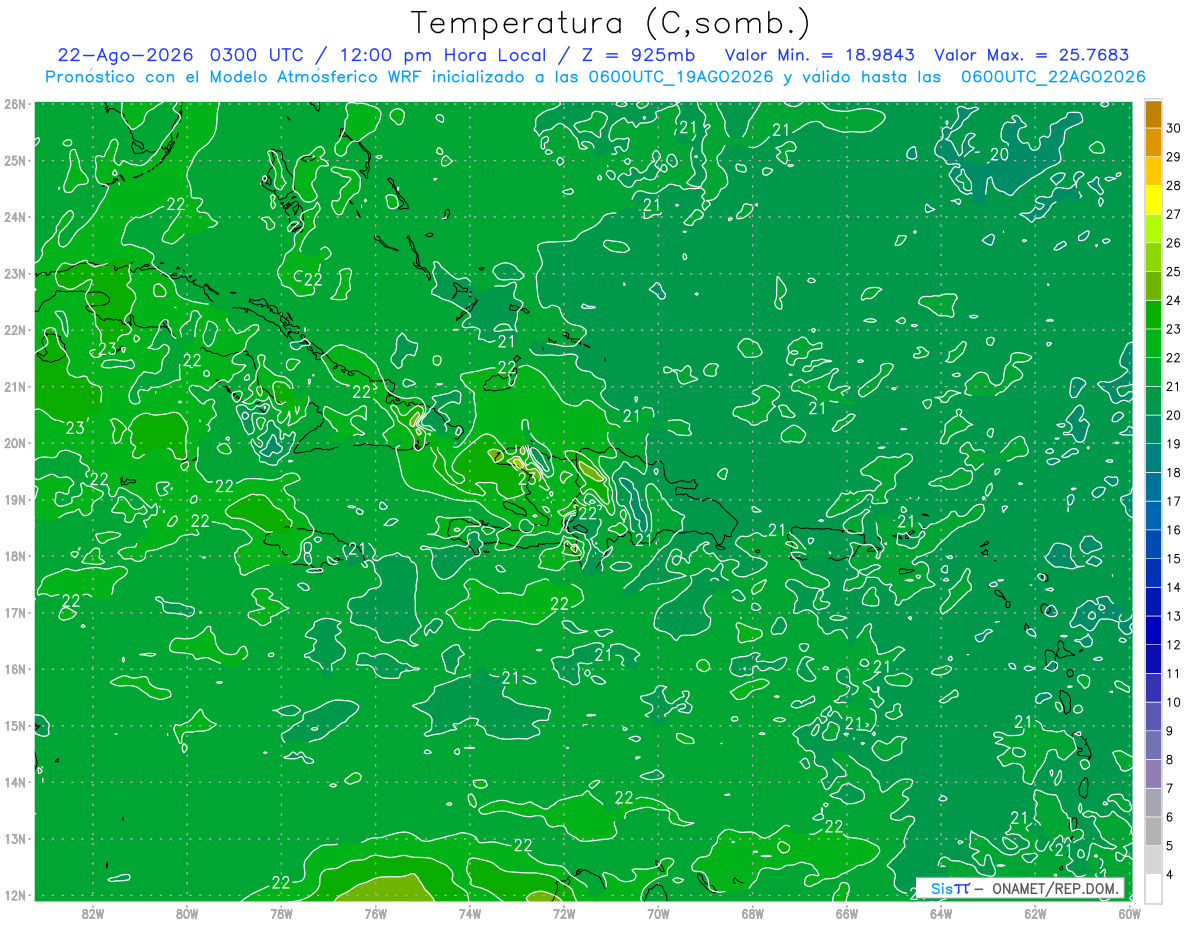The width and height of the screenshot is (1200, 927).
Task: Click the yellow legend swatch between 27 and 28
Action: click(1153, 200)
